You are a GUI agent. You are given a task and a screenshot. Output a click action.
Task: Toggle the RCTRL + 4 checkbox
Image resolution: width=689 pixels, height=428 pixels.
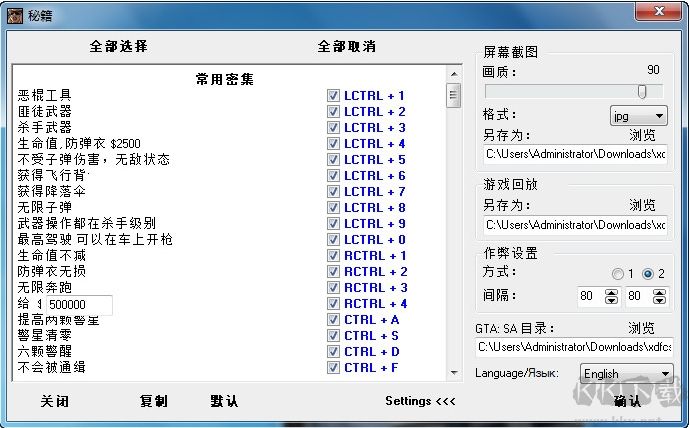[333, 304]
